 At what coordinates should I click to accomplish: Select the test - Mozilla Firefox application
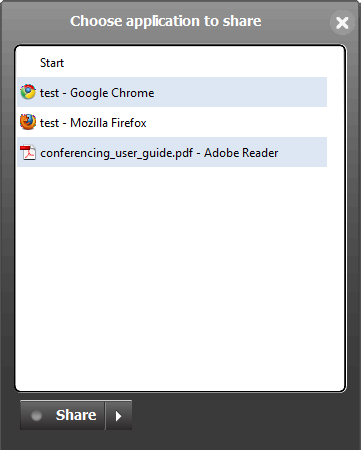pyautogui.click(x=172, y=122)
